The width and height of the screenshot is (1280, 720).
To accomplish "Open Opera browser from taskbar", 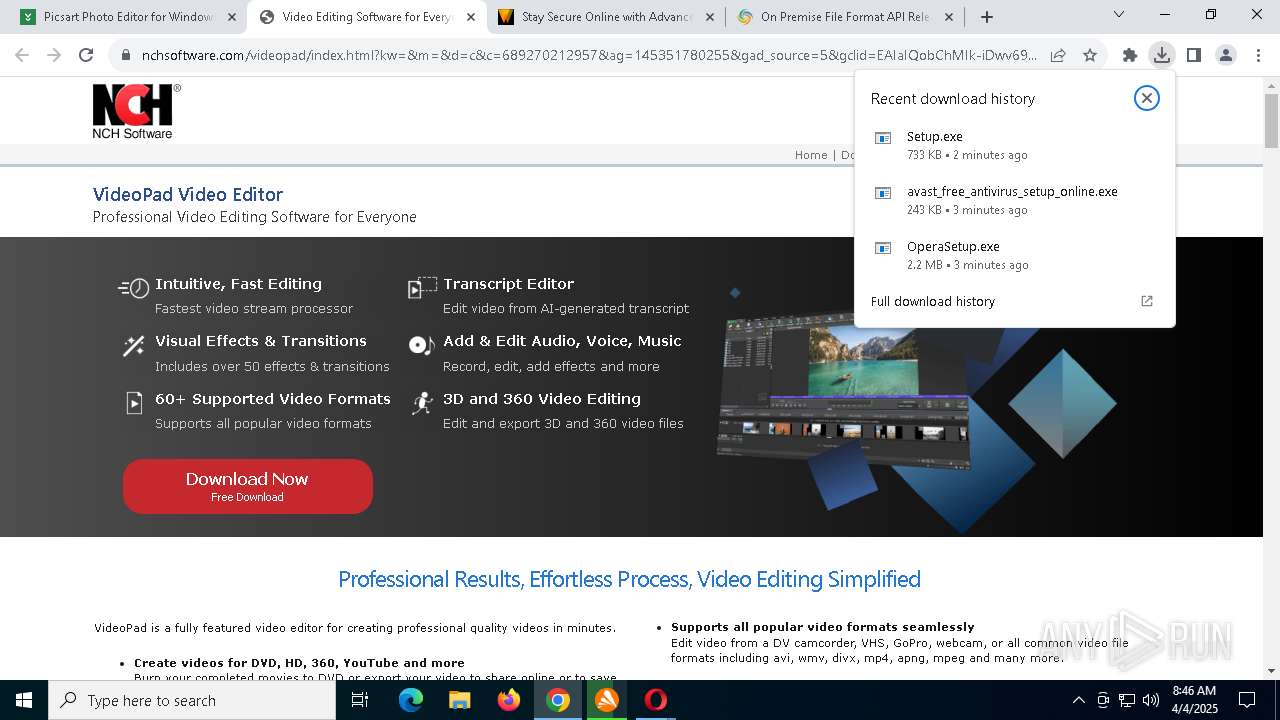I will [656, 700].
